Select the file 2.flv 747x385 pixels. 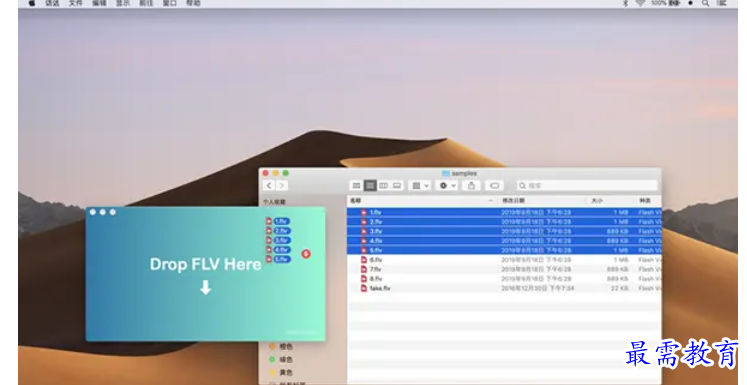coord(504,222)
